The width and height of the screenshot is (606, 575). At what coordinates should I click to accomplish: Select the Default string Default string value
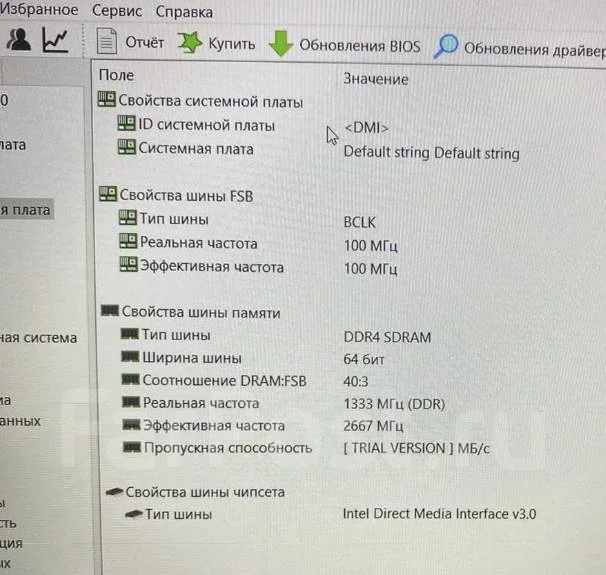coord(431,153)
